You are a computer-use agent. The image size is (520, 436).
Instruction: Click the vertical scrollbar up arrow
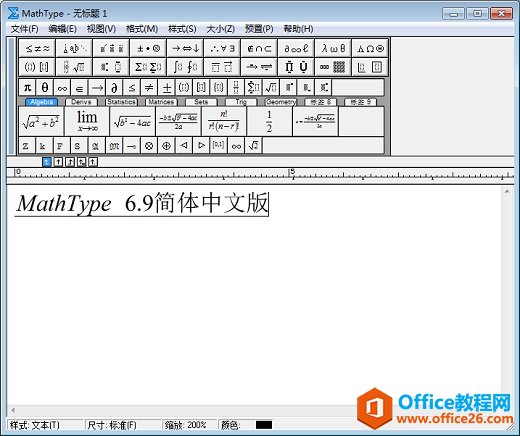507,191
